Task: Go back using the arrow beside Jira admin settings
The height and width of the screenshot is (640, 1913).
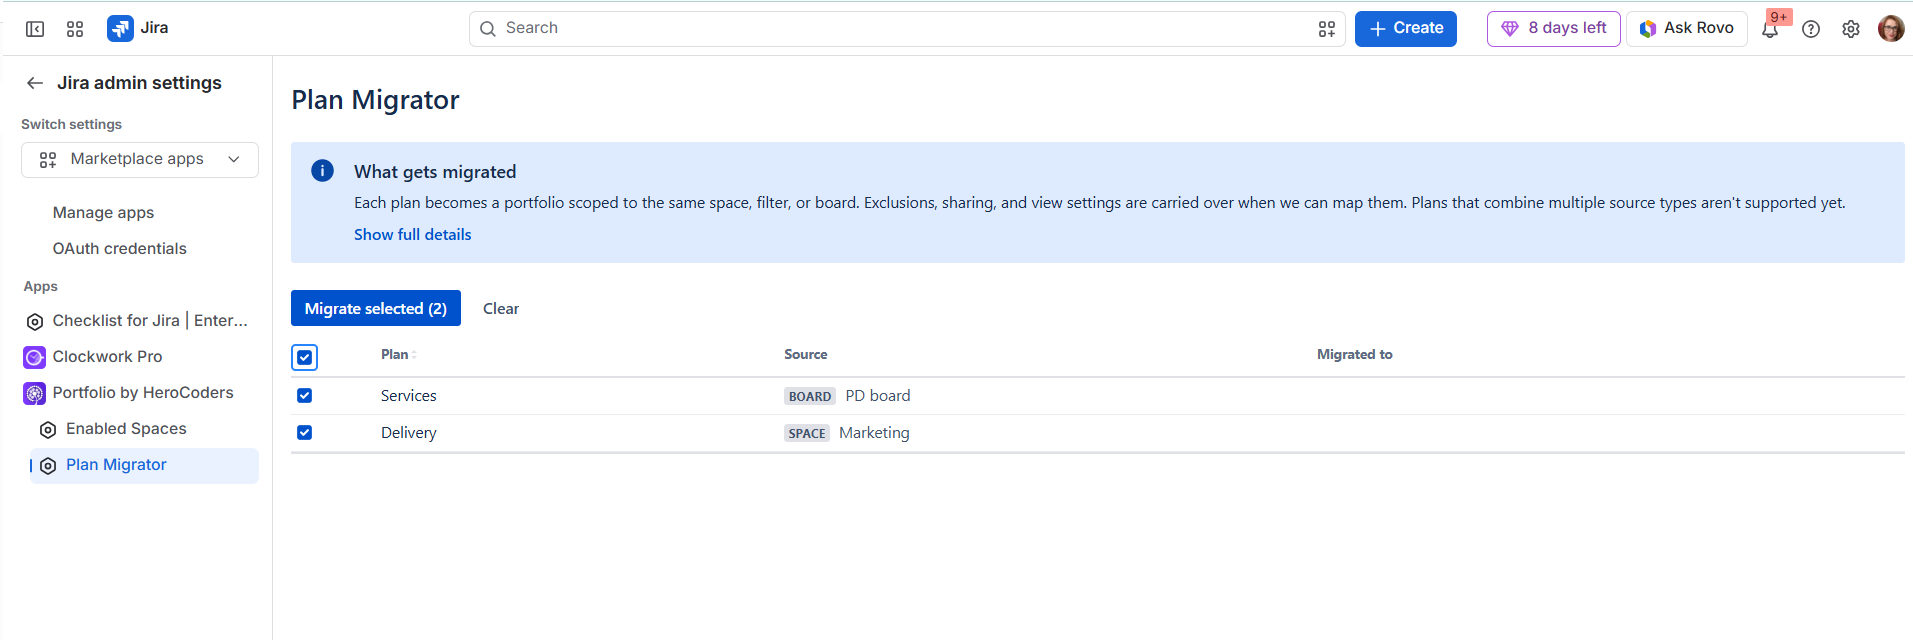Action: [x=35, y=83]
